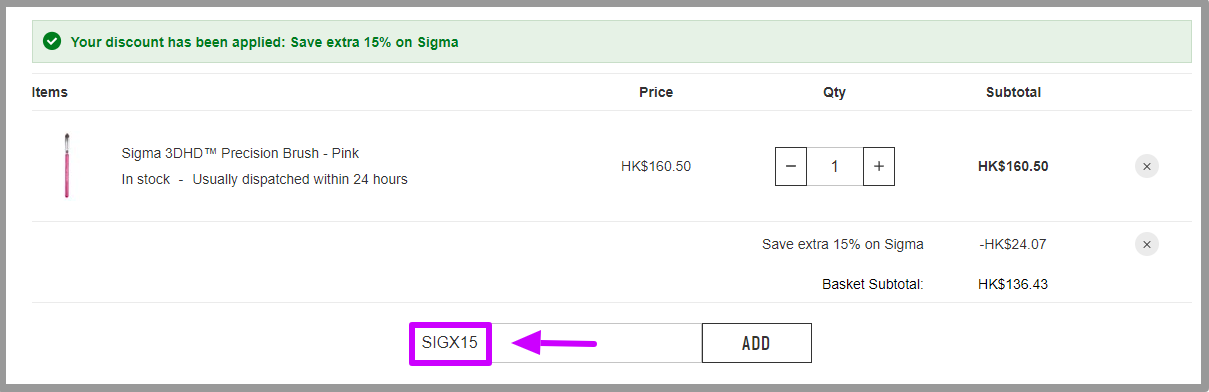Click the Subtotal column header
The width and height of the screenshot is (1209, 392).
(x=1013, y=92)
